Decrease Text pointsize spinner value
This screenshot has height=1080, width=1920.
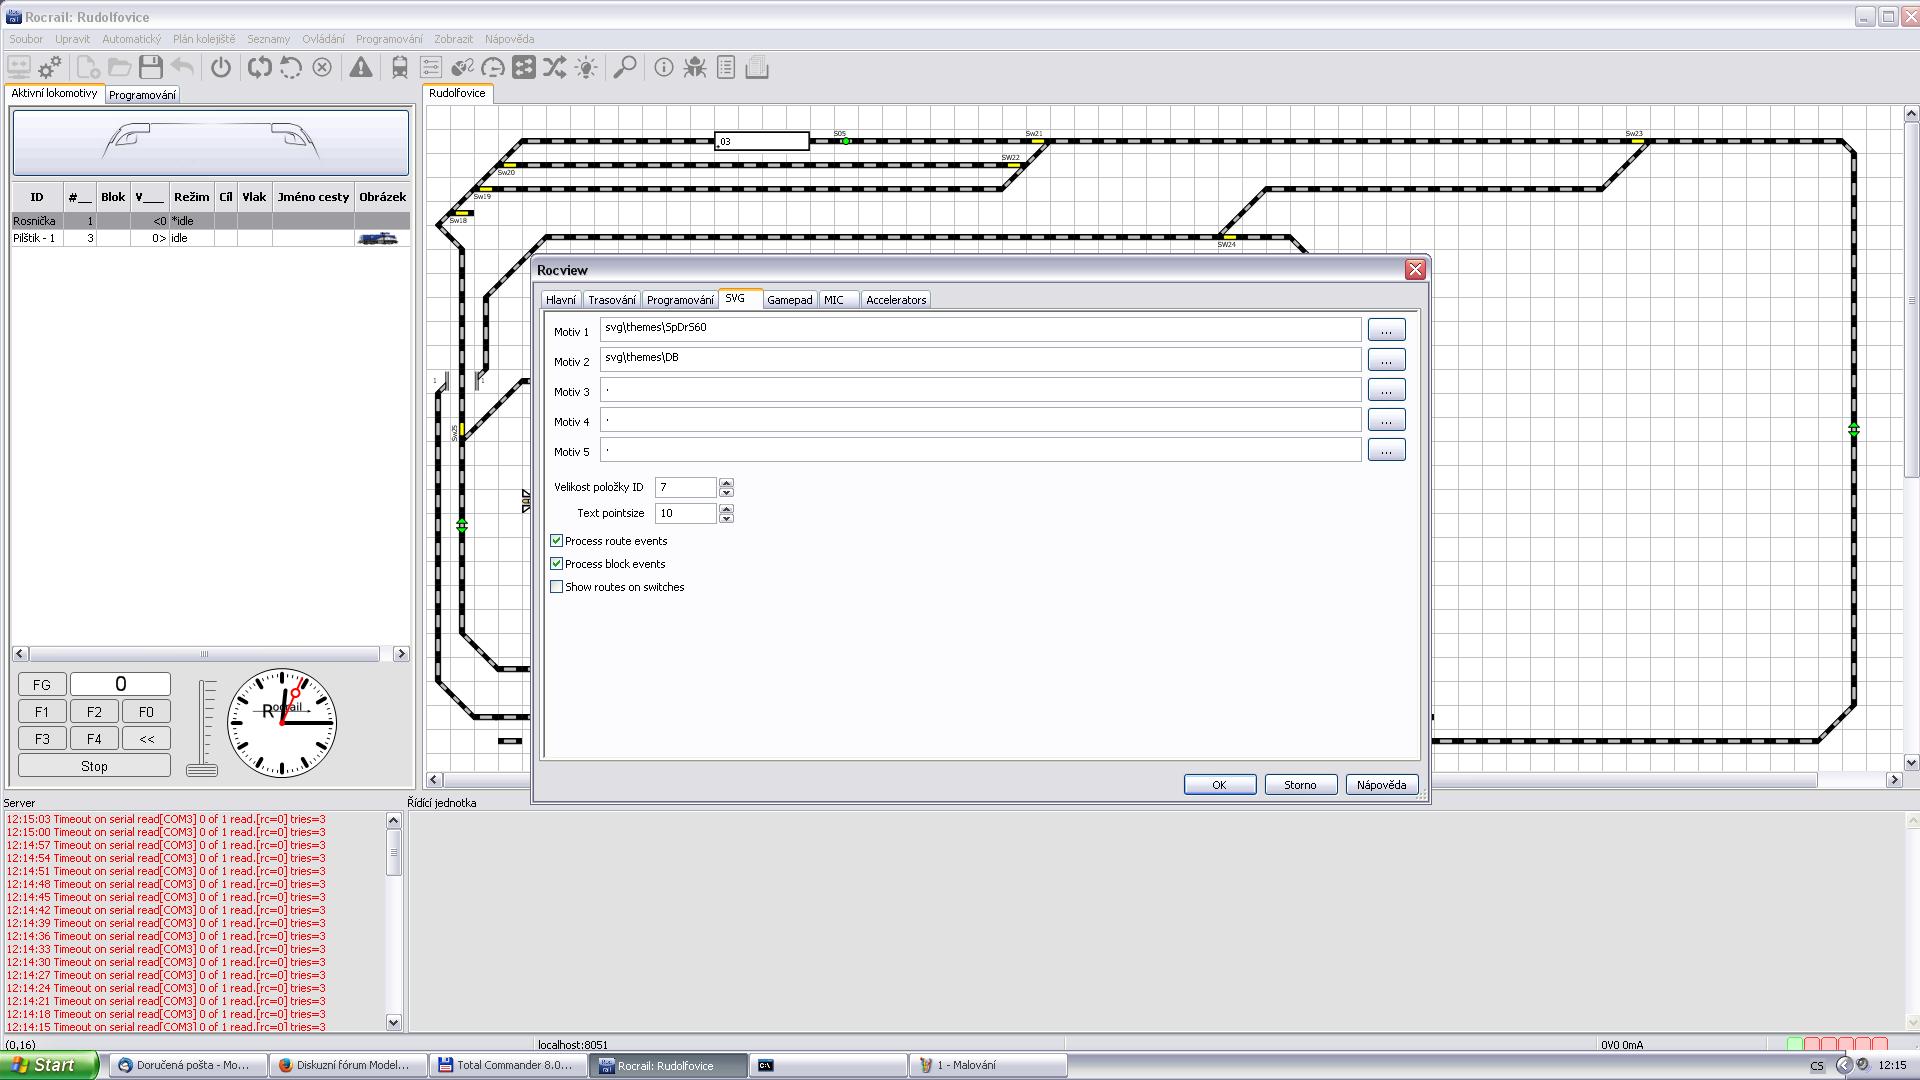click(726, 519)
